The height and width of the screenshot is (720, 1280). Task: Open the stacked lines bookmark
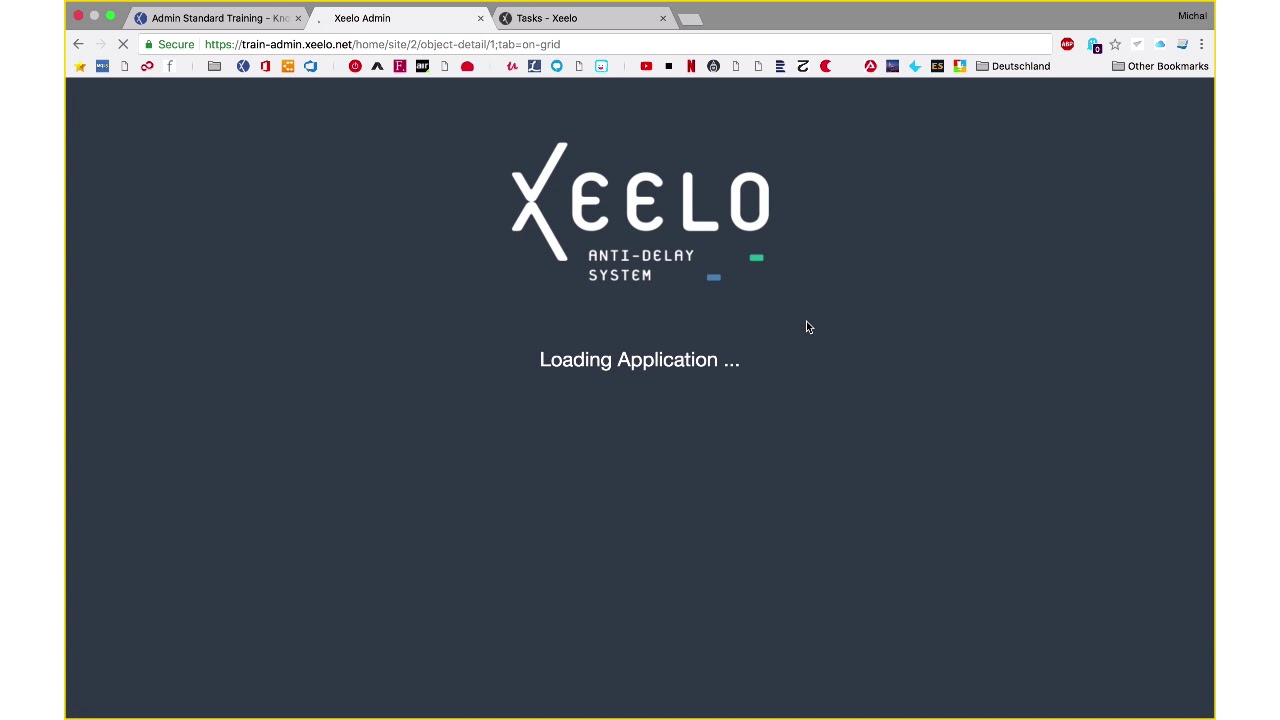(780, 66)
